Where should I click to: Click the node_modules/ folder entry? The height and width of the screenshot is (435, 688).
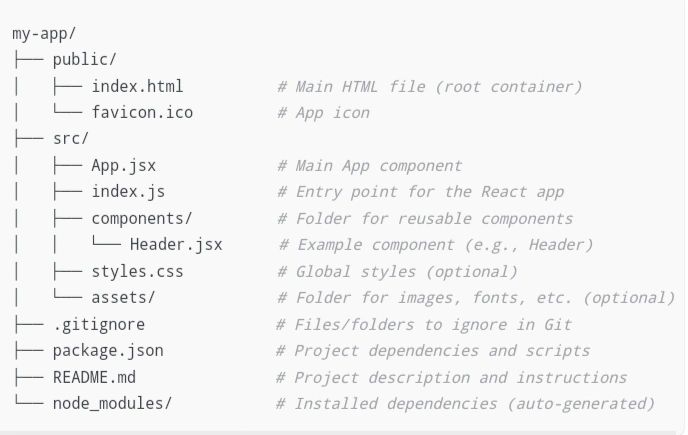[112, 403]
